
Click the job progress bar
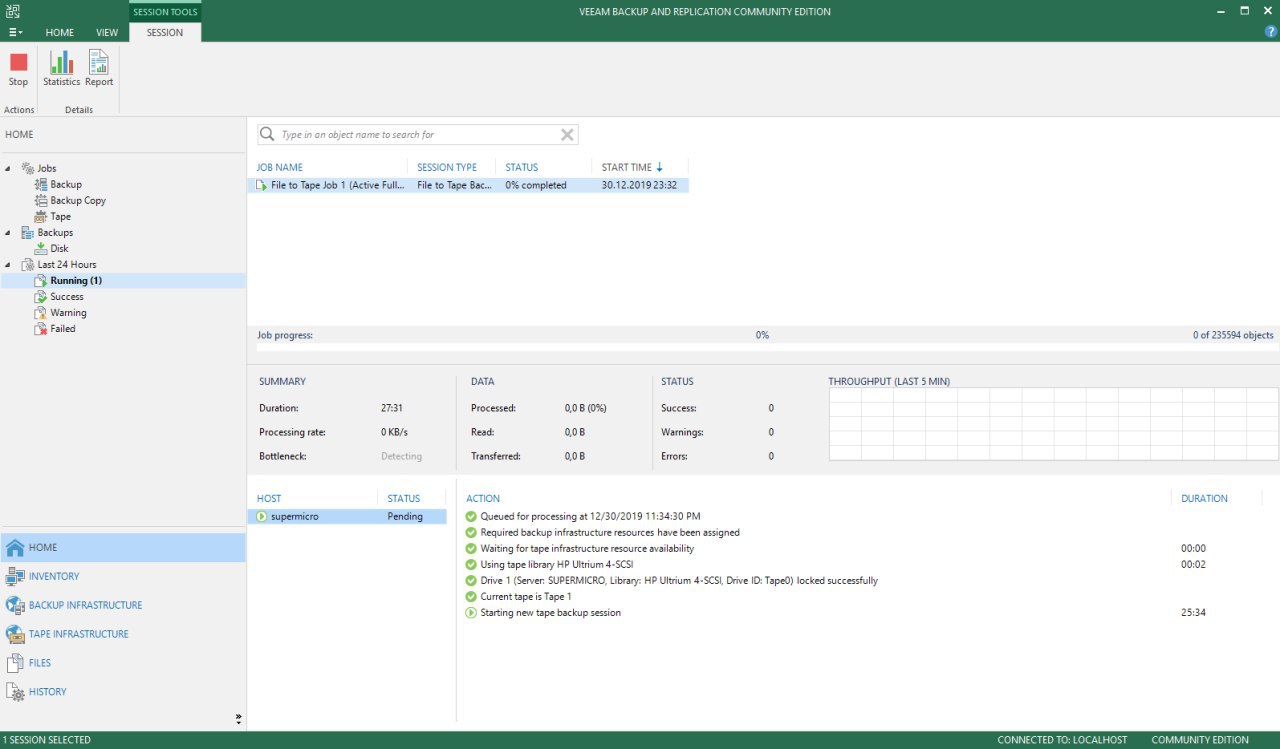click(x=766, y=348)
